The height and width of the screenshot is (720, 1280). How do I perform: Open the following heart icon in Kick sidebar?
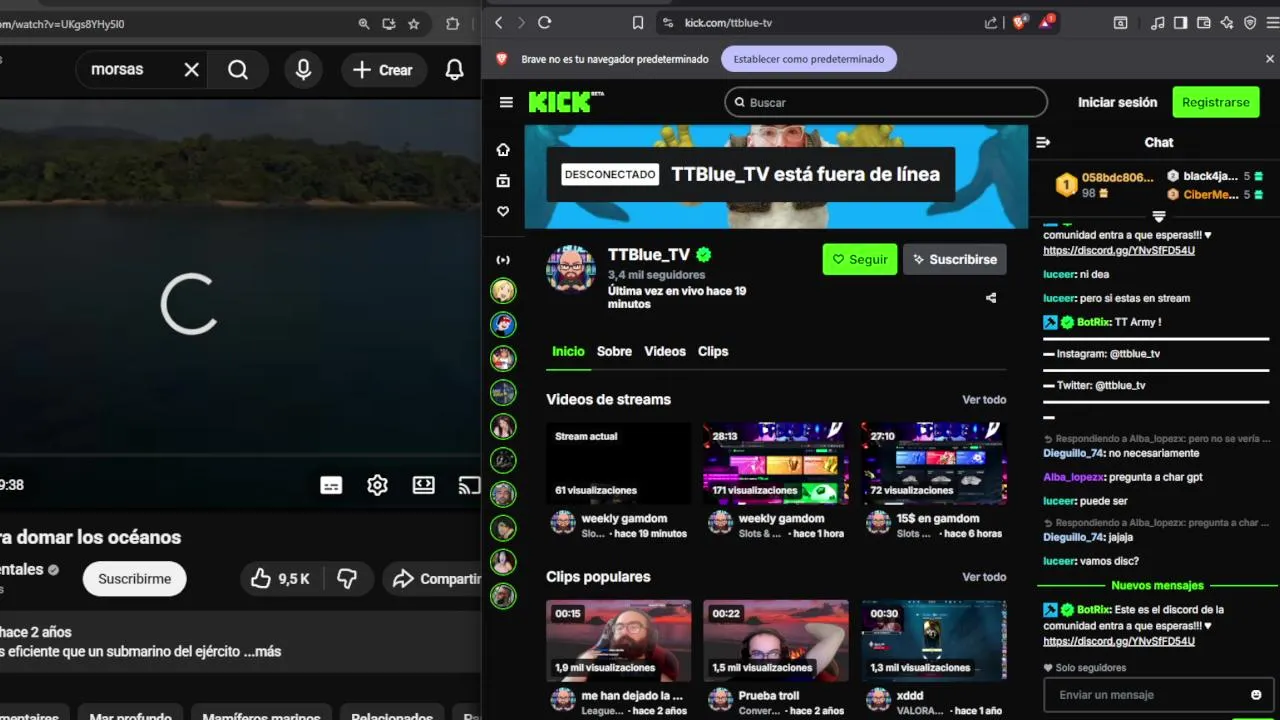click(x=503, y=212)
